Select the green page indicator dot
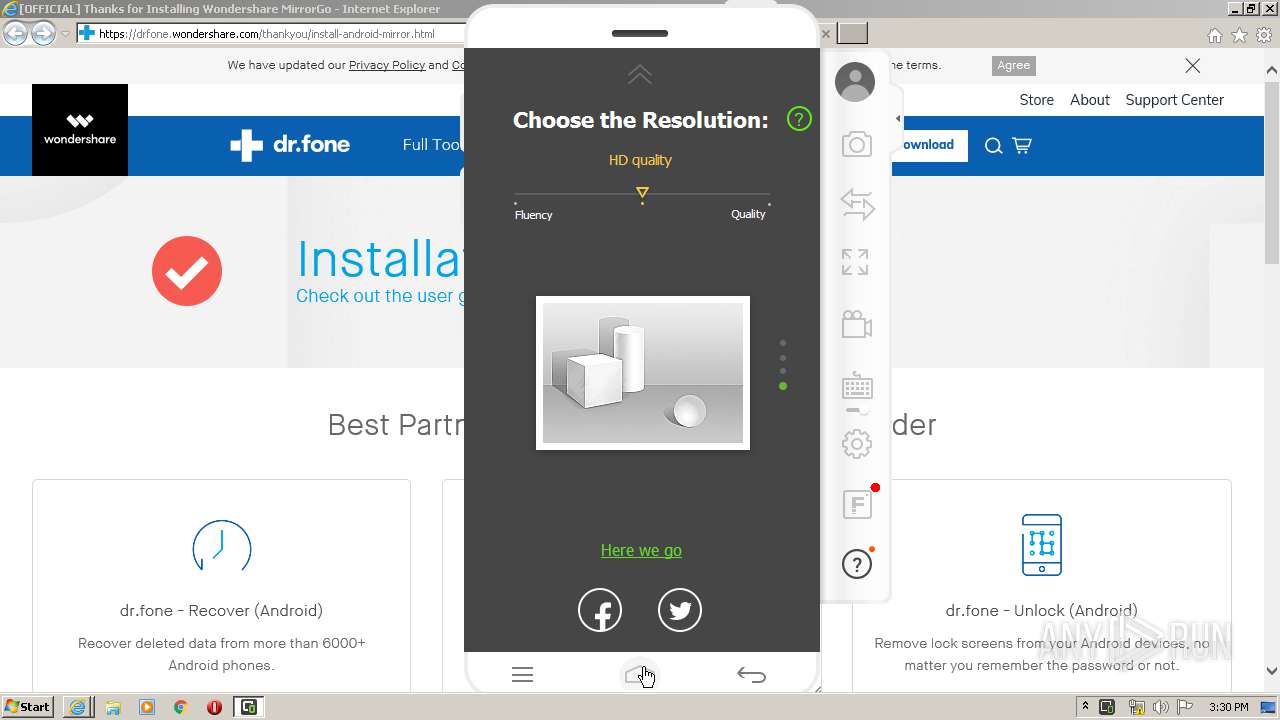This screenshot has width=1280, height=720. [x=783, y=386]
